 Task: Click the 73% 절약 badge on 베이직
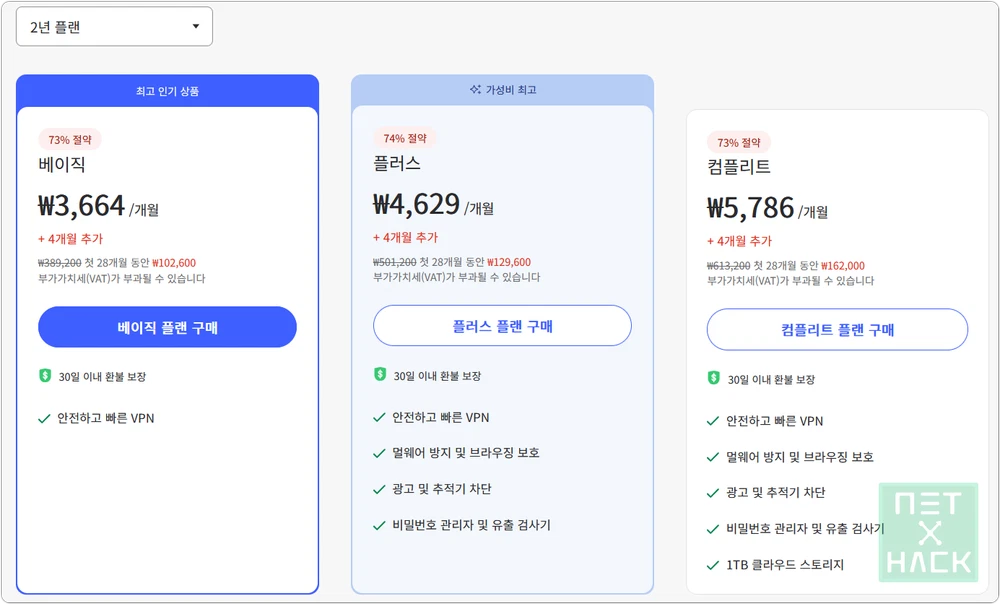(x=70, y=140)
